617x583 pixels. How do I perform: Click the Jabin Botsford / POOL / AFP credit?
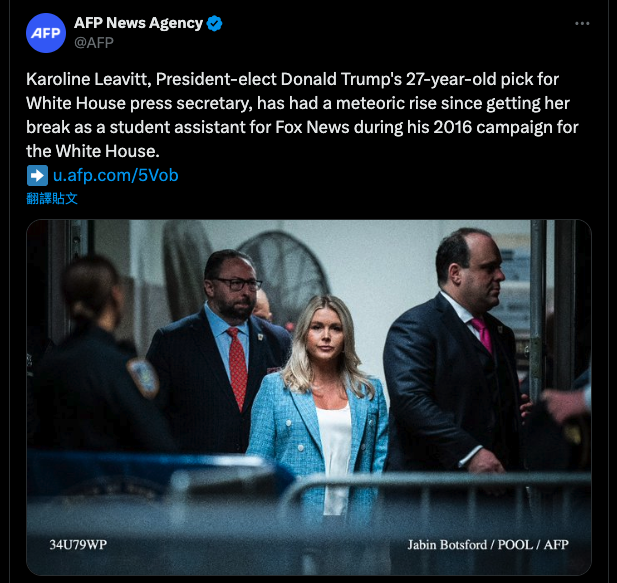pyautogui.click(x=488, y=545)
